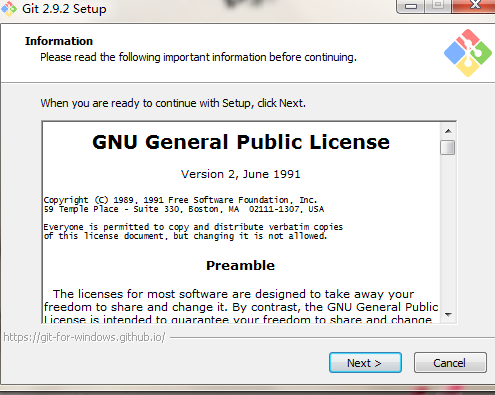Close the Git Setup window

[x=474, y=5]
